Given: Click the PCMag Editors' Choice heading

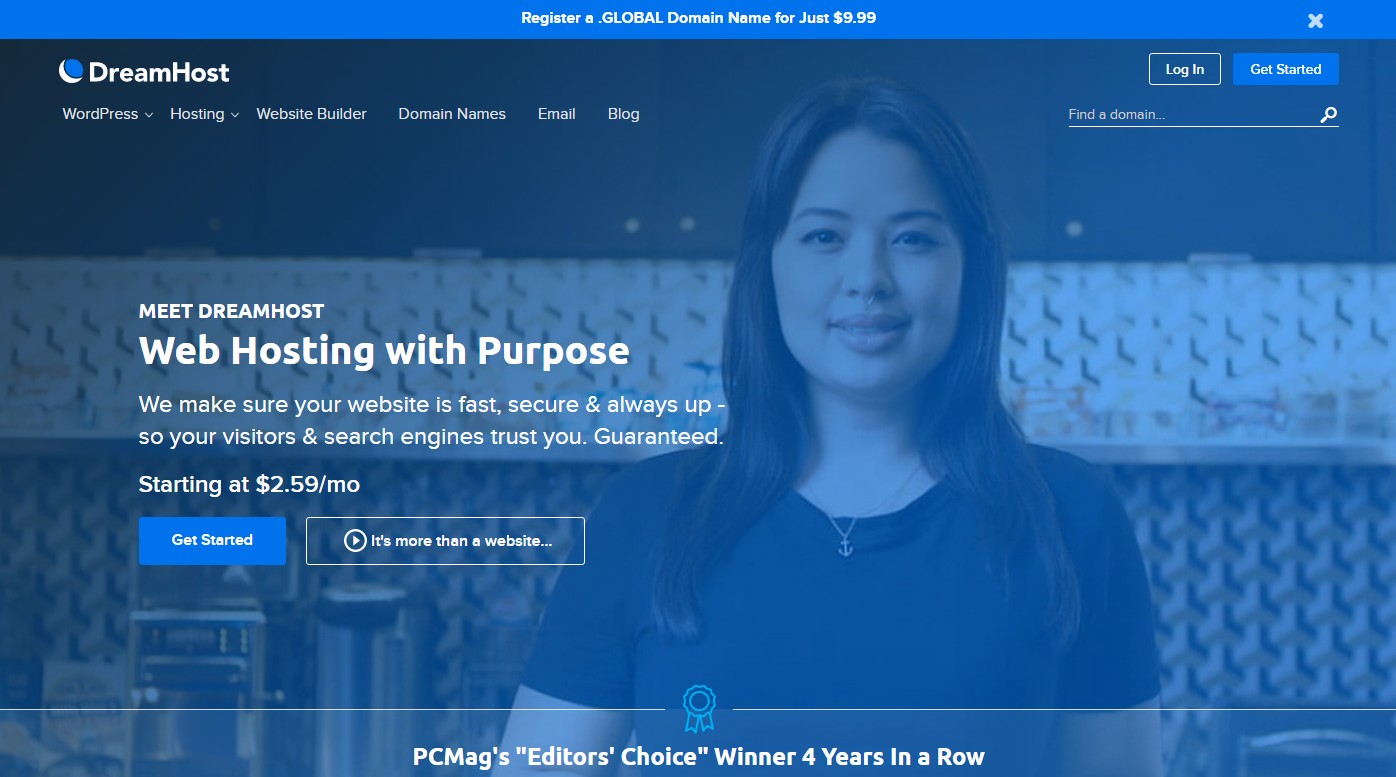Looking at the screenshot, I should 698,757.
